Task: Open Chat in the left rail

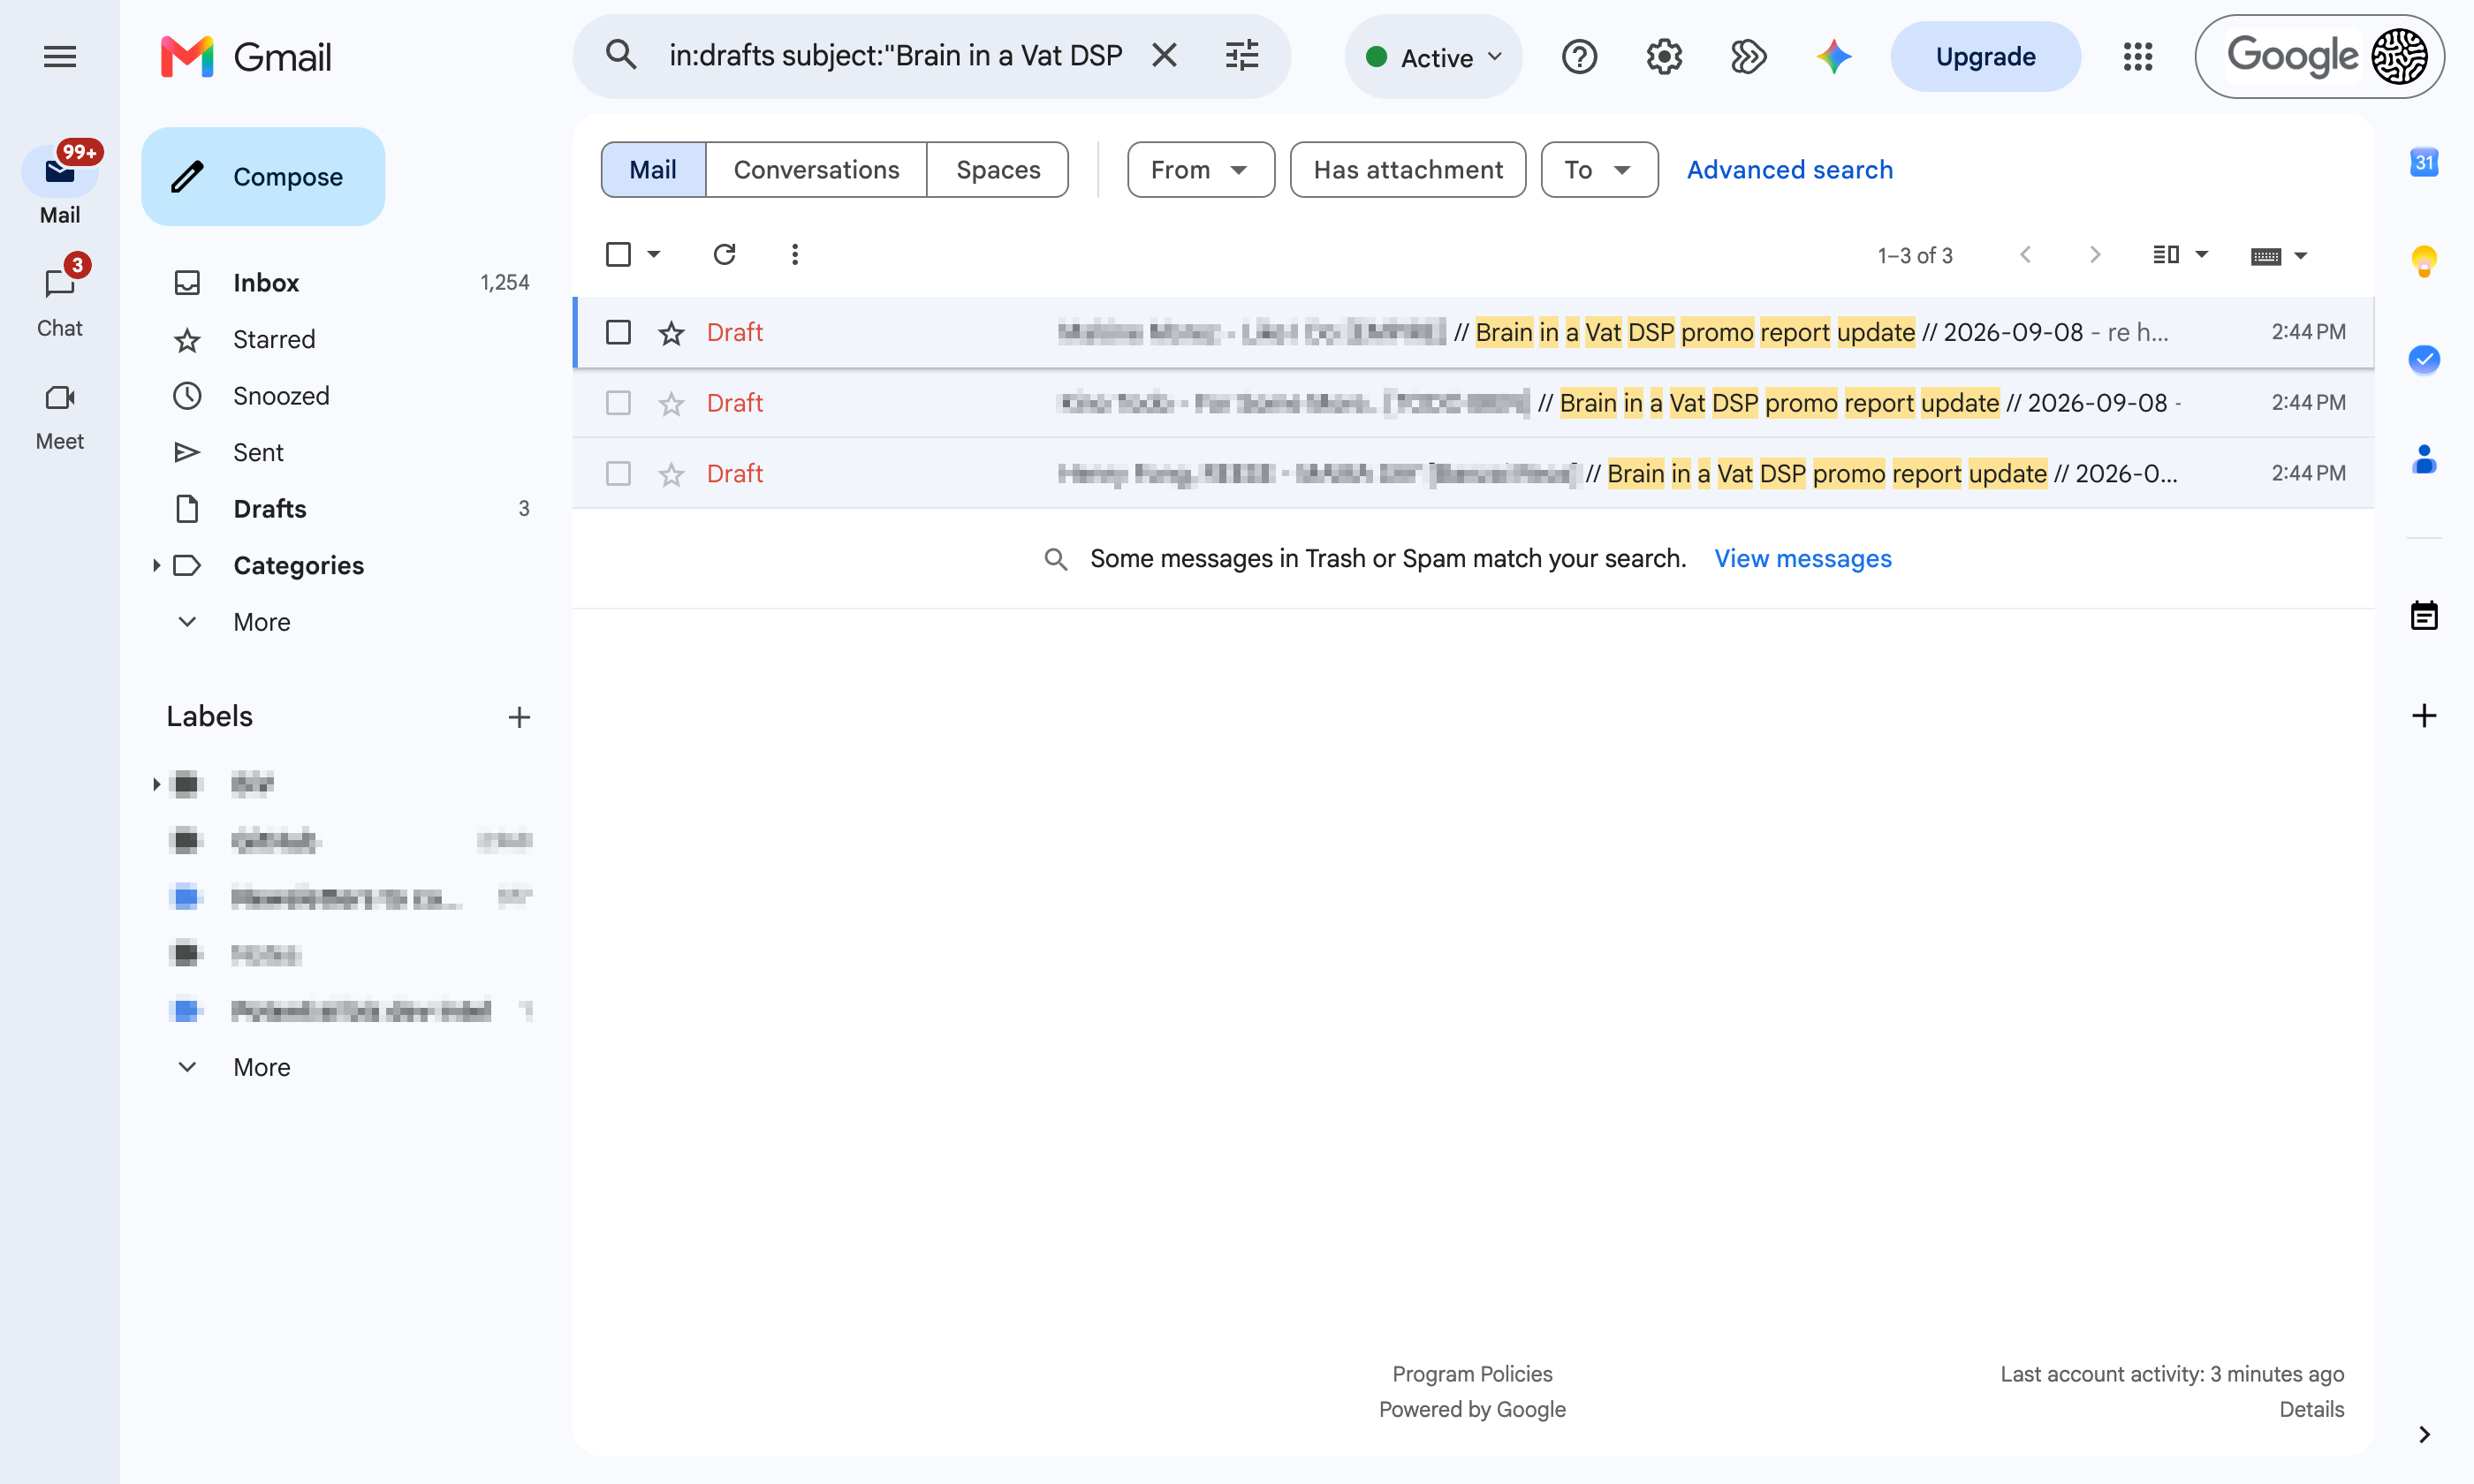Action: click(x=60, y=301)
